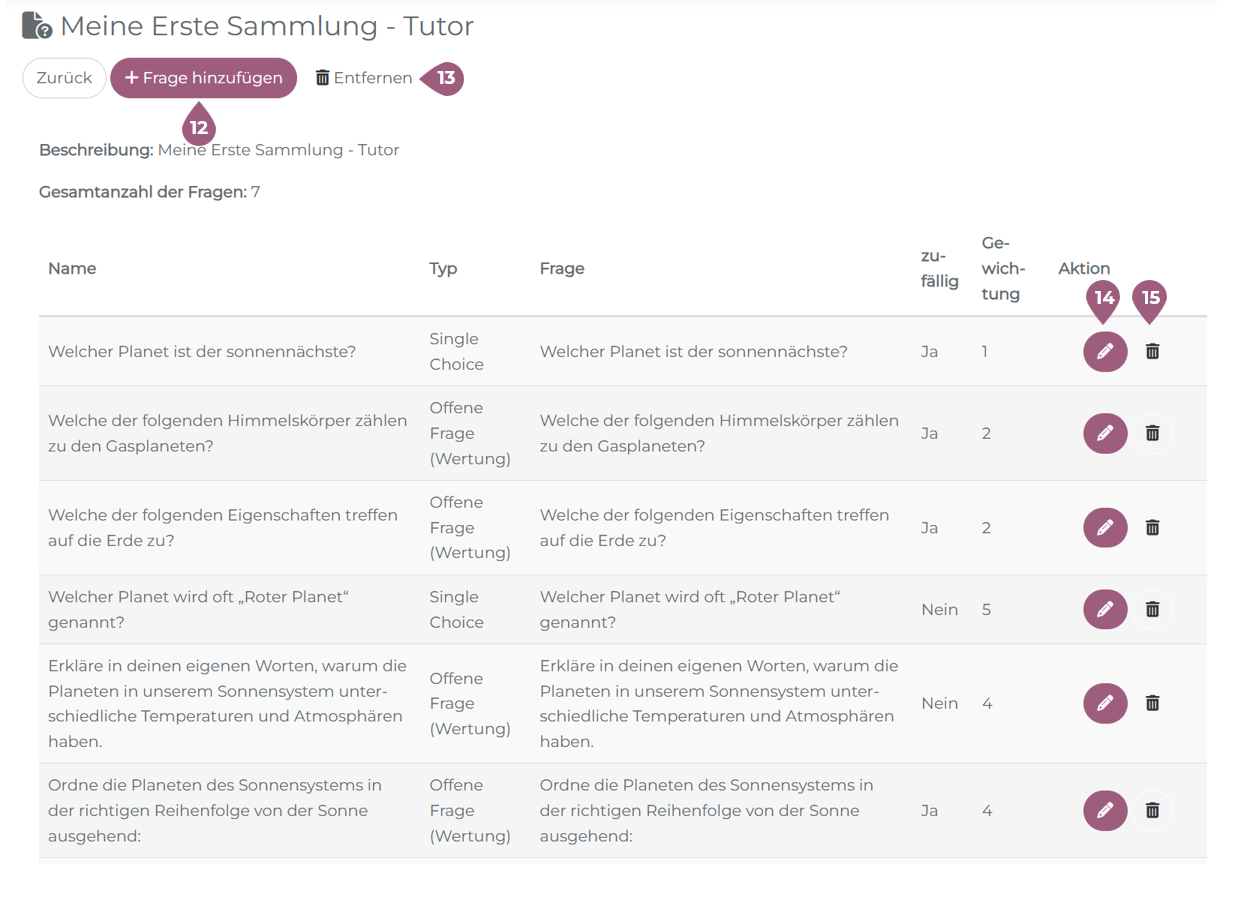Click the Typ column header
The image size is (1243, 901).
pyautogui.click(x=443, y=268)
